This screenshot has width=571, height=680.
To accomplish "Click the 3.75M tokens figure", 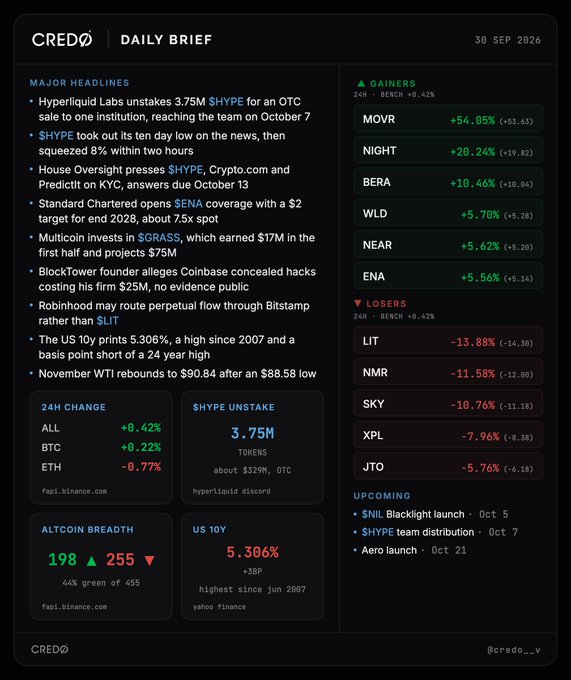I will [x=252, y=433].
